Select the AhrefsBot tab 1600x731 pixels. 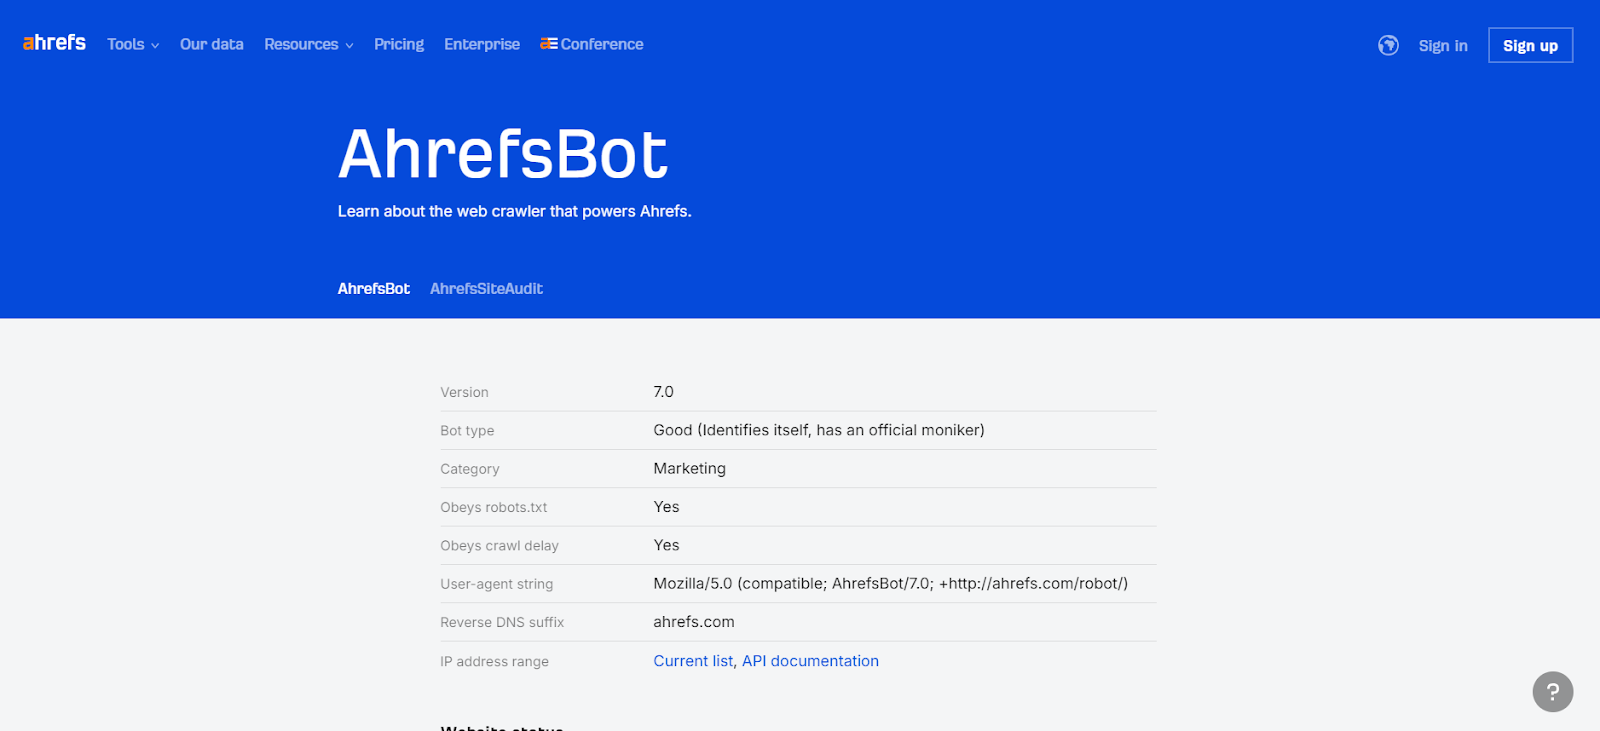374,288
